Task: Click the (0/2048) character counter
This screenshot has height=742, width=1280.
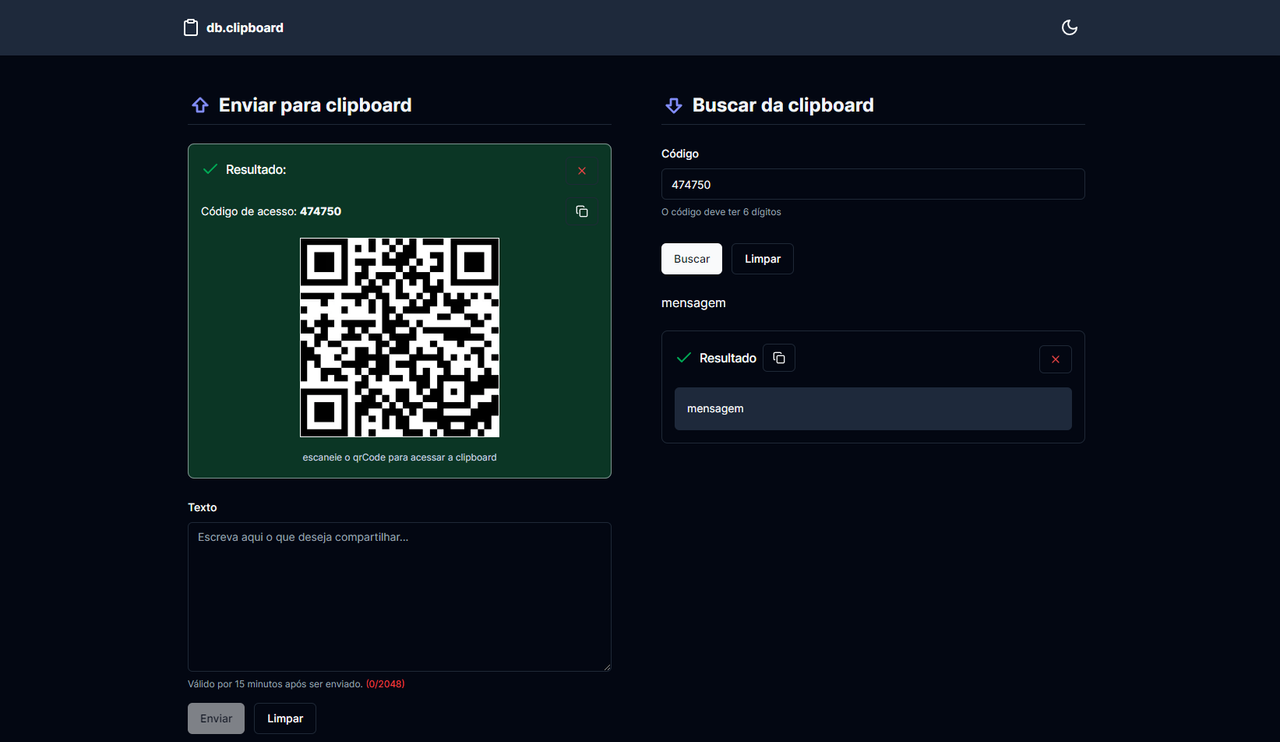Action: 385,684
